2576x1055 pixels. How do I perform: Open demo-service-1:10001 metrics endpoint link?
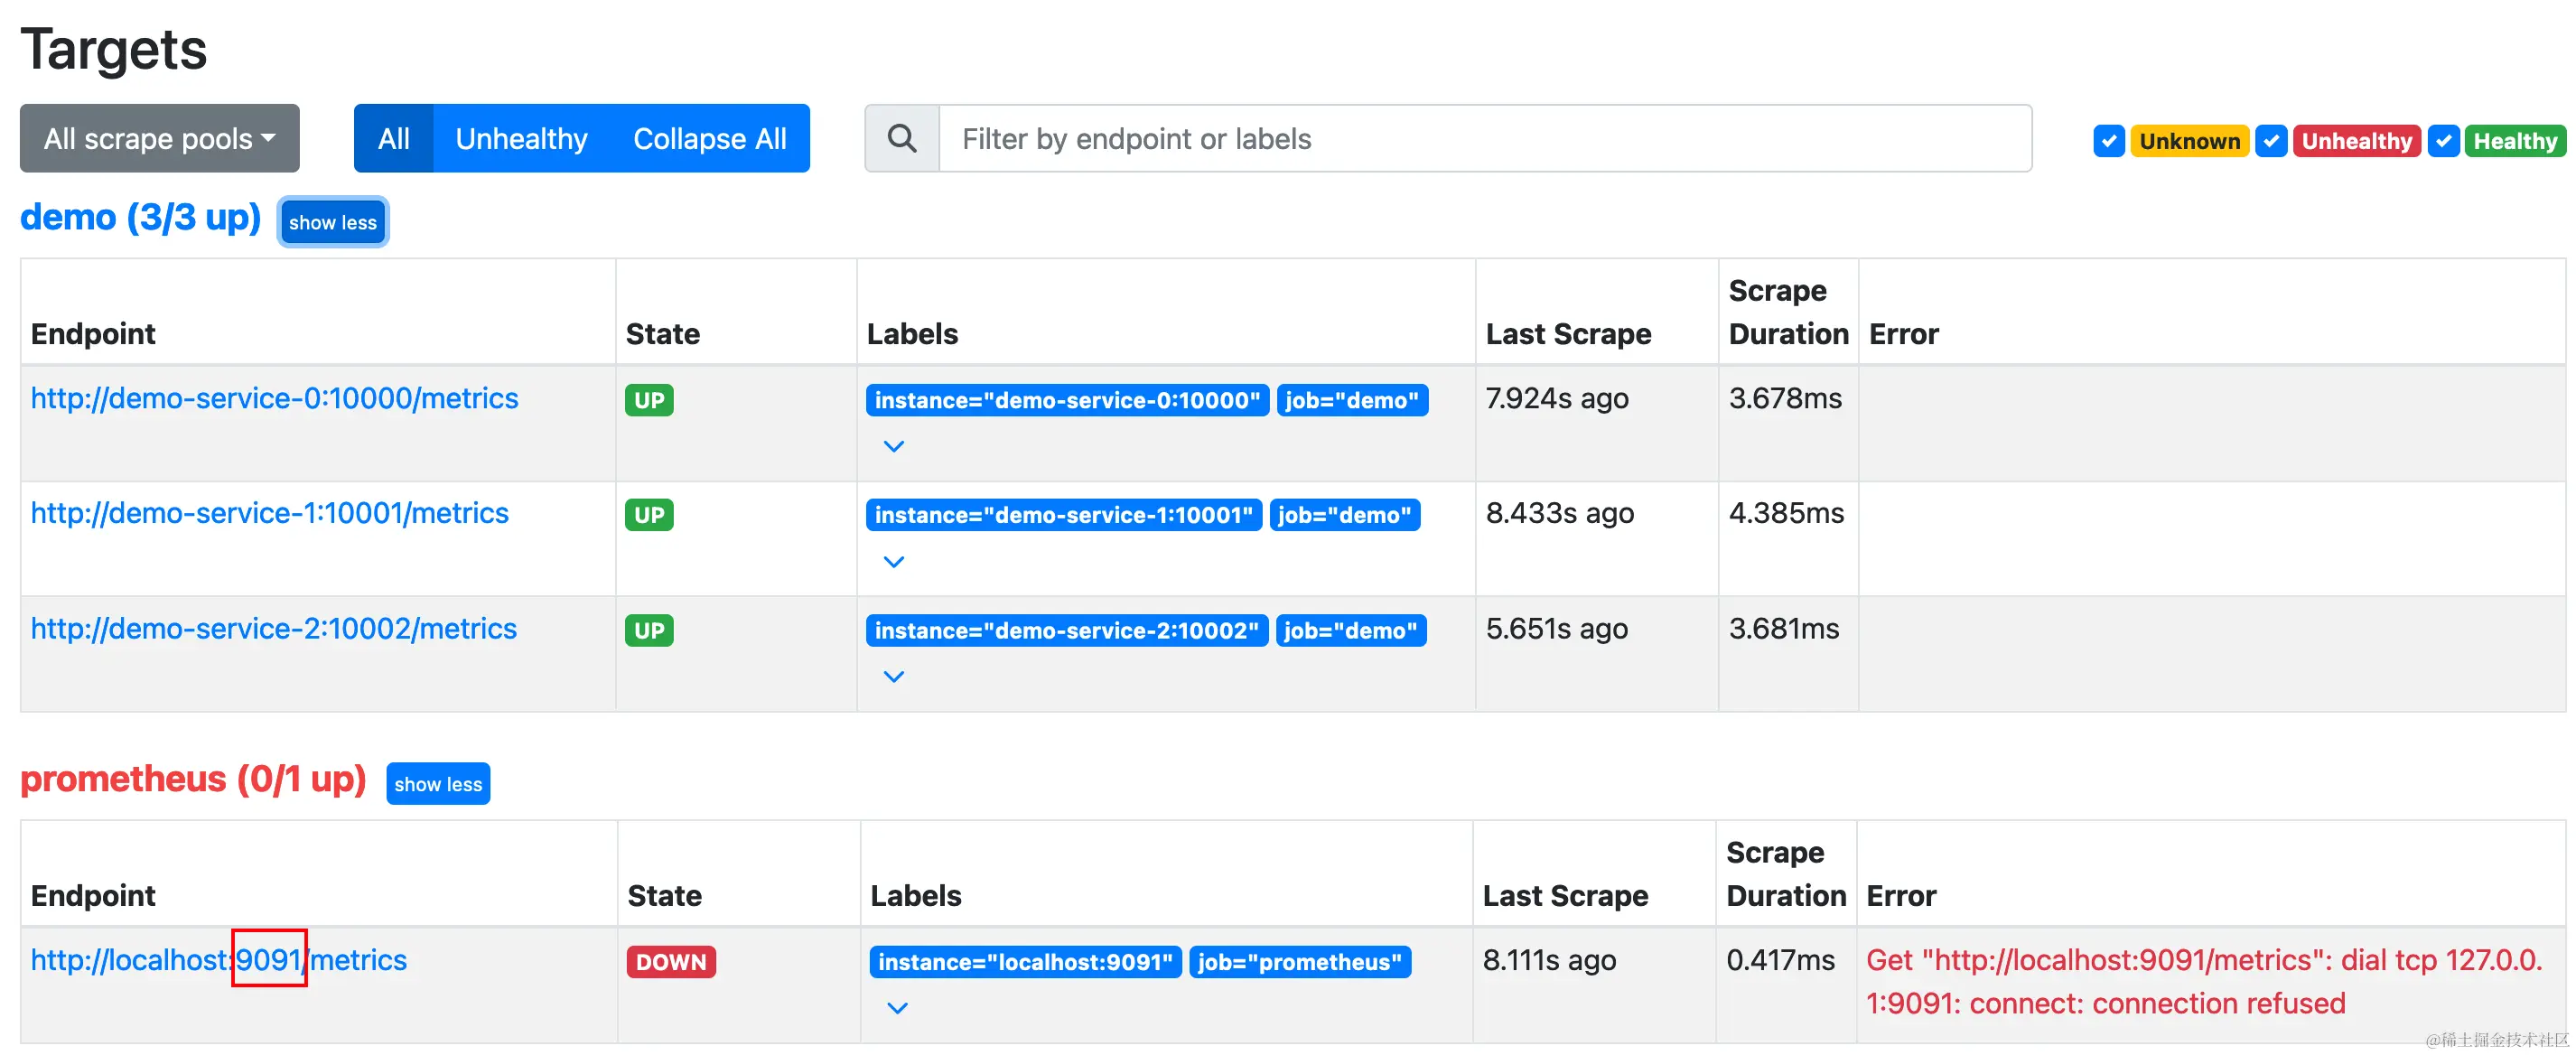click(269, 513)
